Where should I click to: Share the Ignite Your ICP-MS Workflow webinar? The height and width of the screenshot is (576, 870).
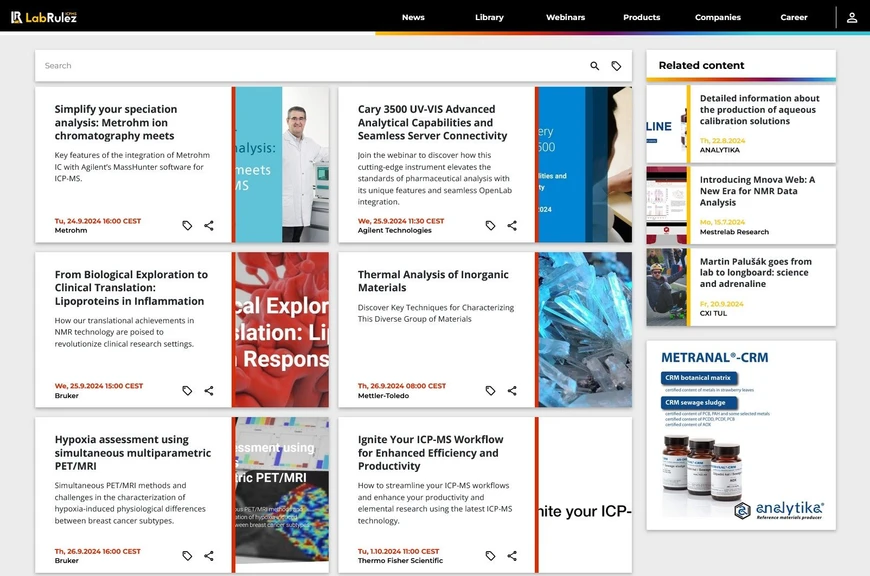pos(512,555)
